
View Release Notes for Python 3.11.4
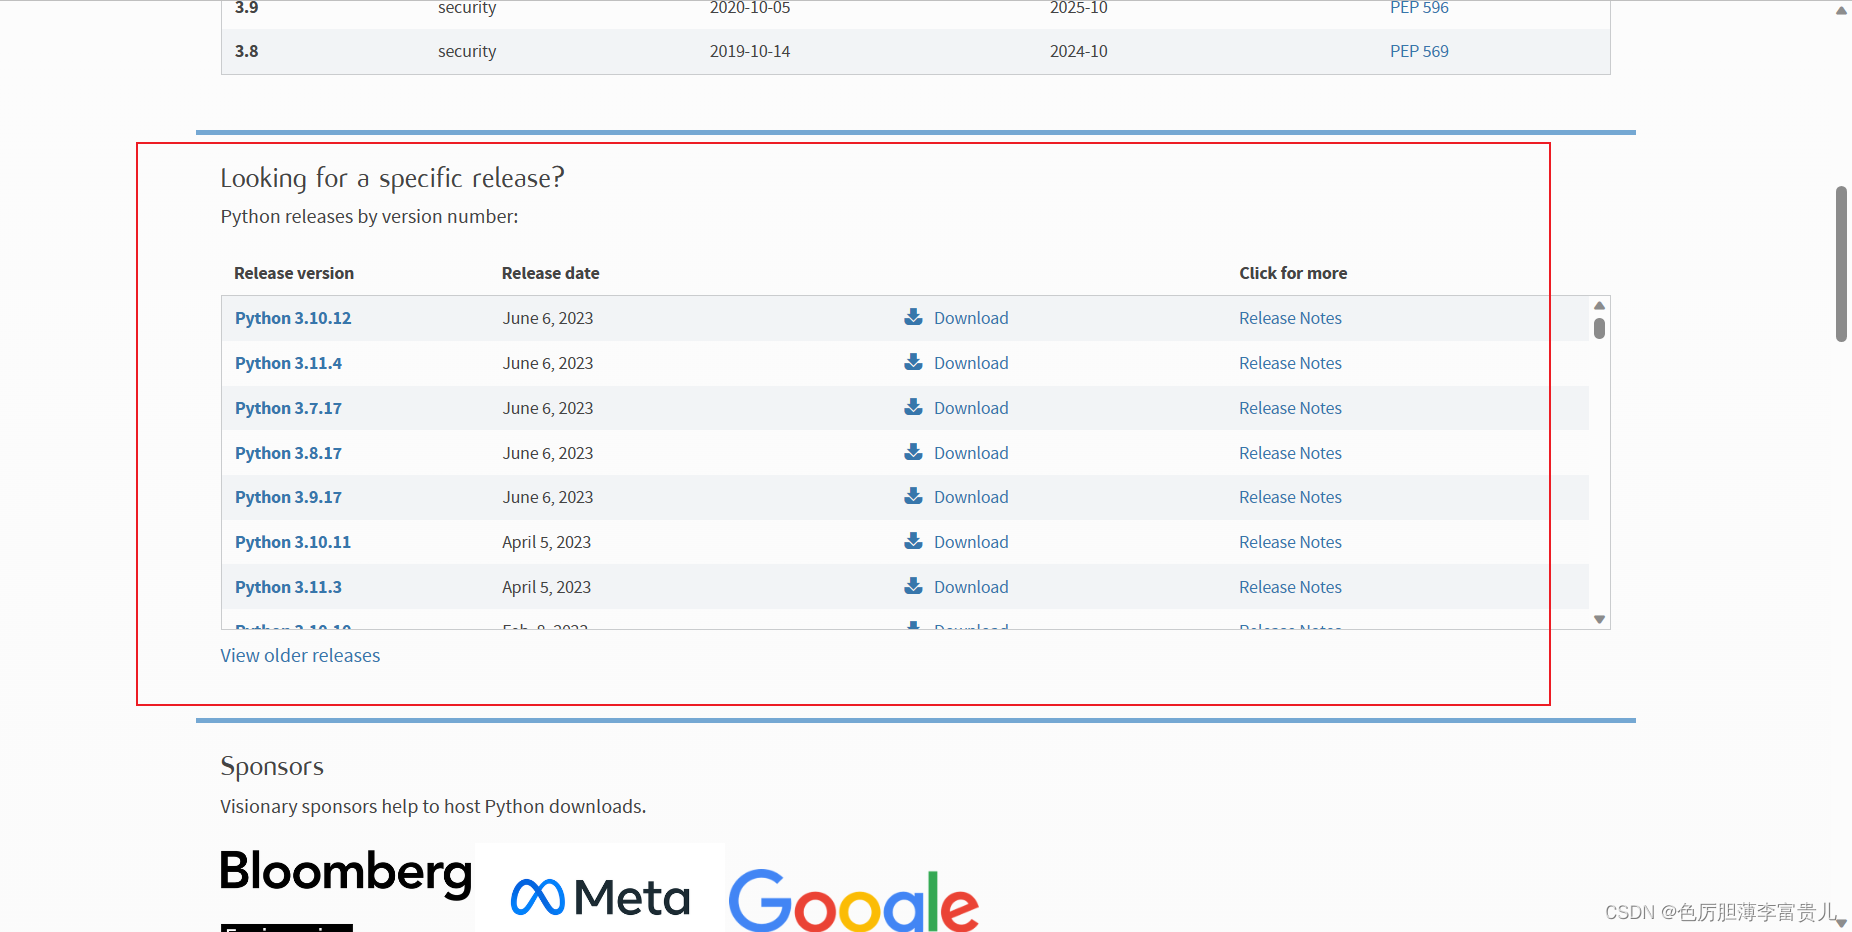[x=1290, y=363]
